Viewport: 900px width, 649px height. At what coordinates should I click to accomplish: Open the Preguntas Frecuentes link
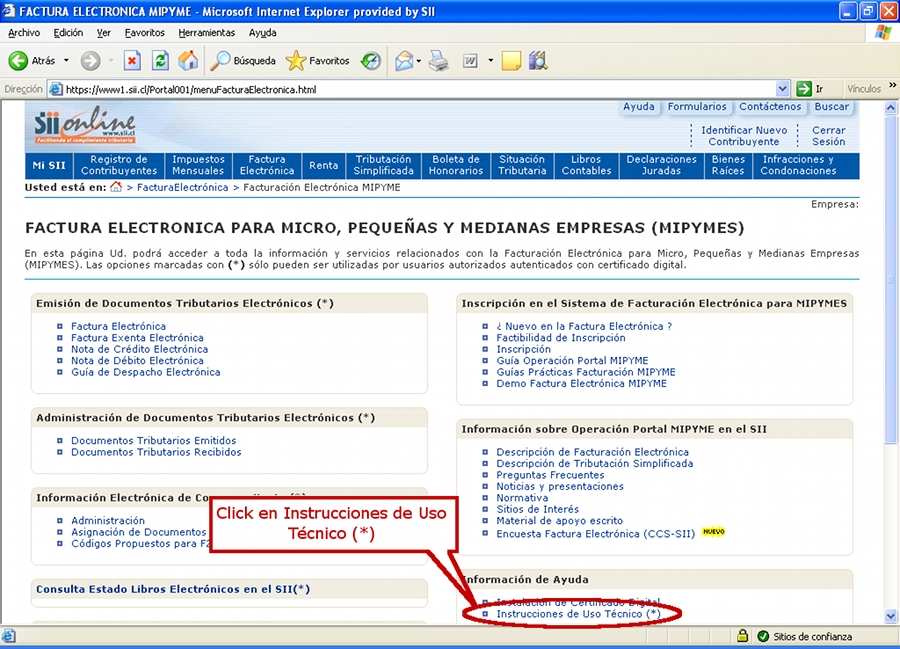[550, 475]
